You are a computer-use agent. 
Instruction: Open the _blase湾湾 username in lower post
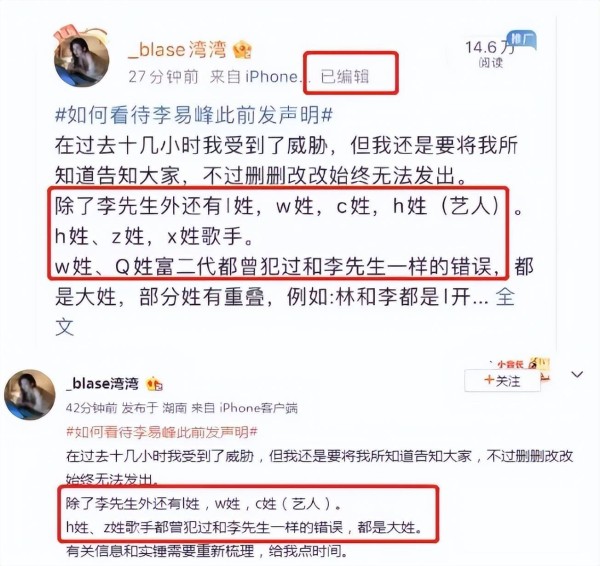pyautogui.click(x=102, y=383)
